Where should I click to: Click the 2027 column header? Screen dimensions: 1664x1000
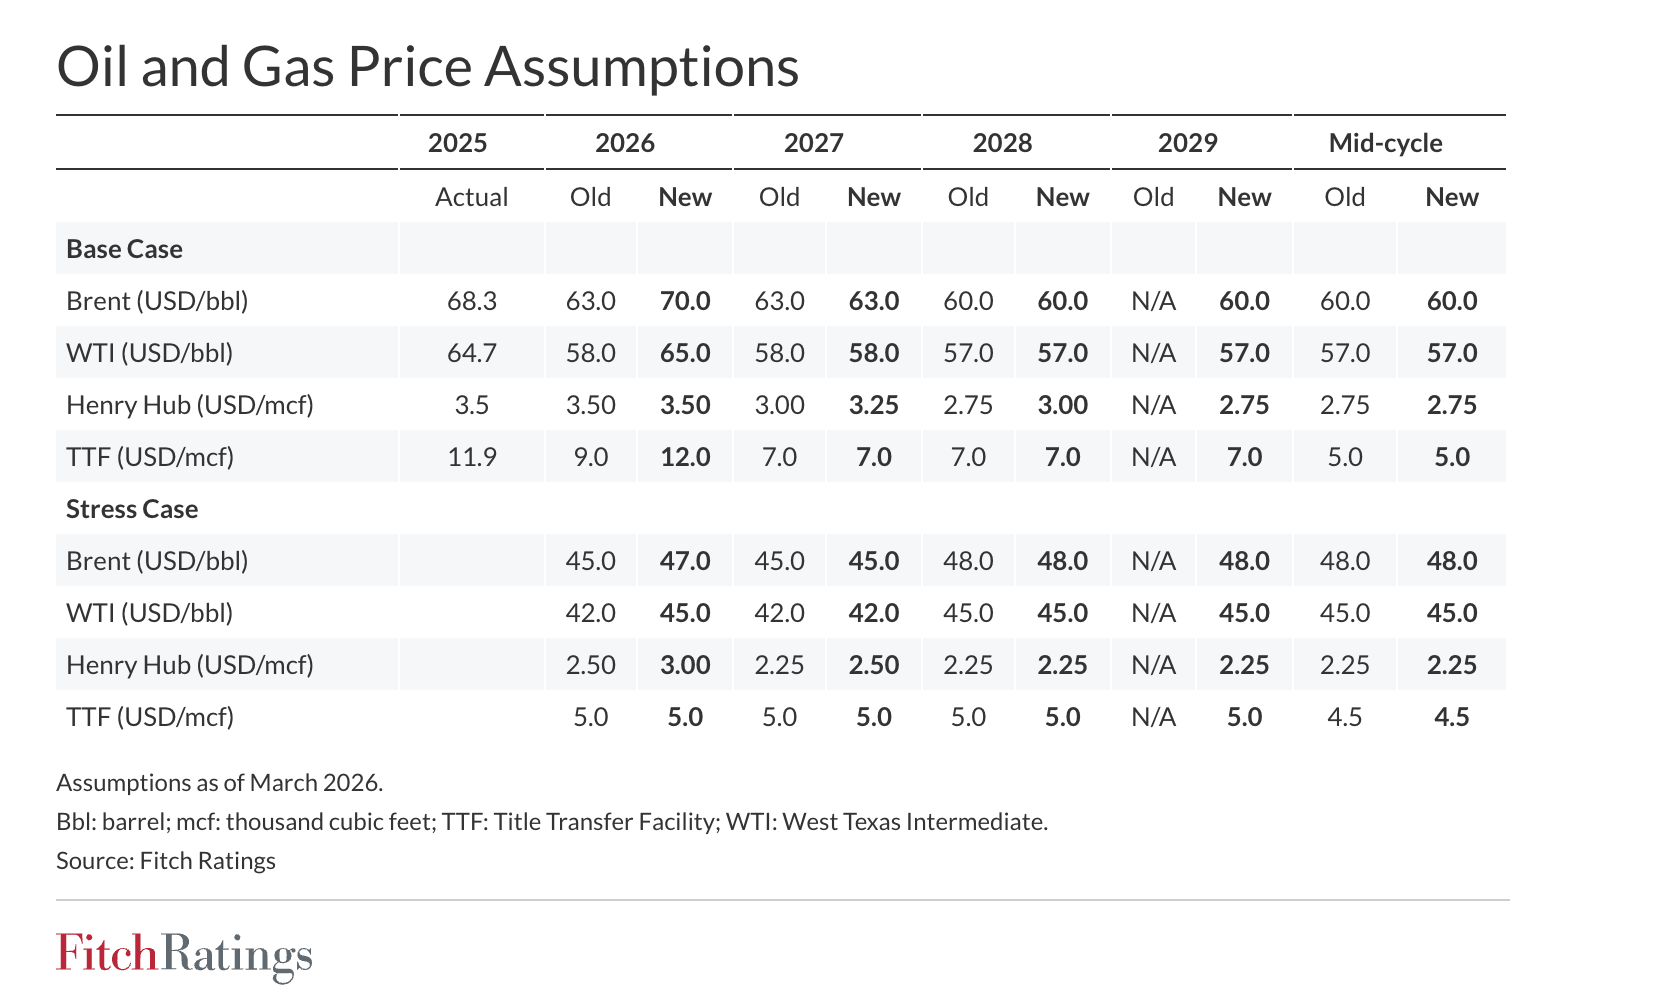tap(813, 143)
